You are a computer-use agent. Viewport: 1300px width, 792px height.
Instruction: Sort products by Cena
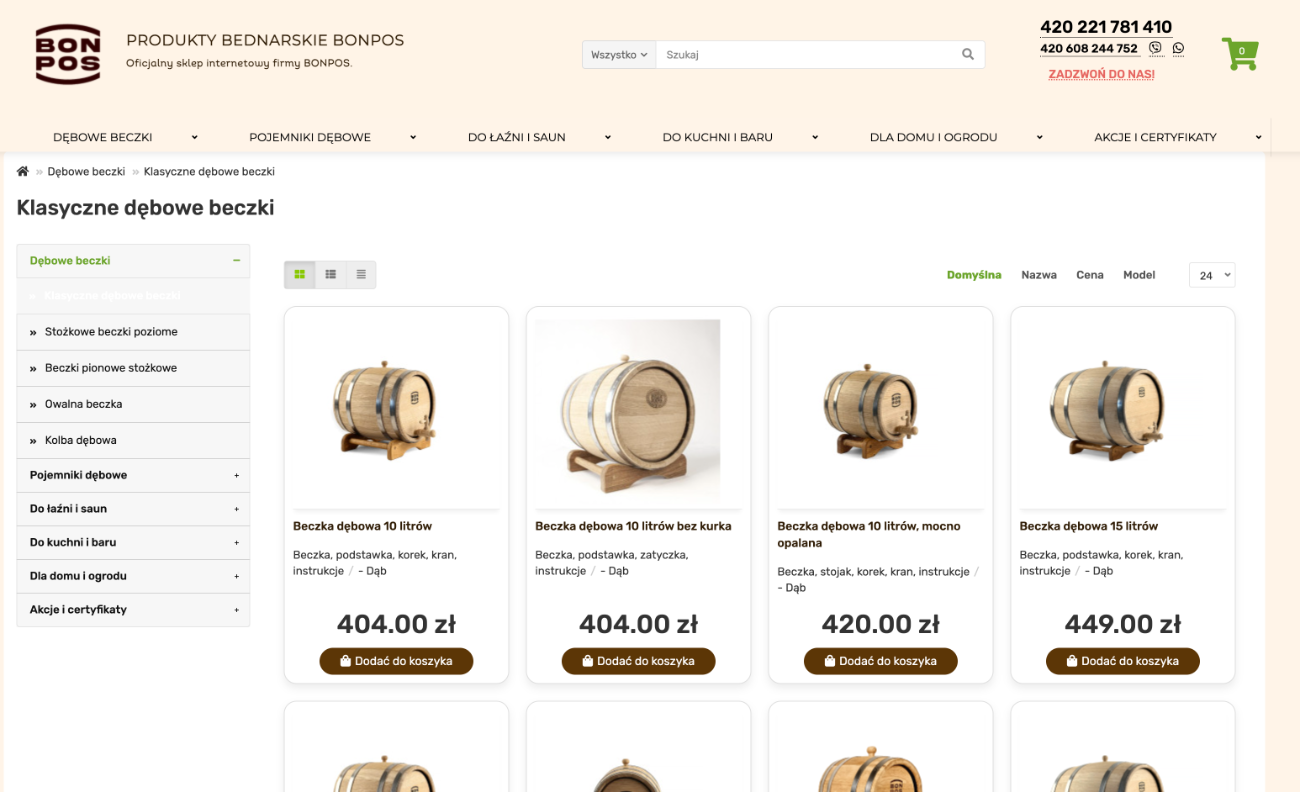pyautogui.click(x=1090, y=275)
